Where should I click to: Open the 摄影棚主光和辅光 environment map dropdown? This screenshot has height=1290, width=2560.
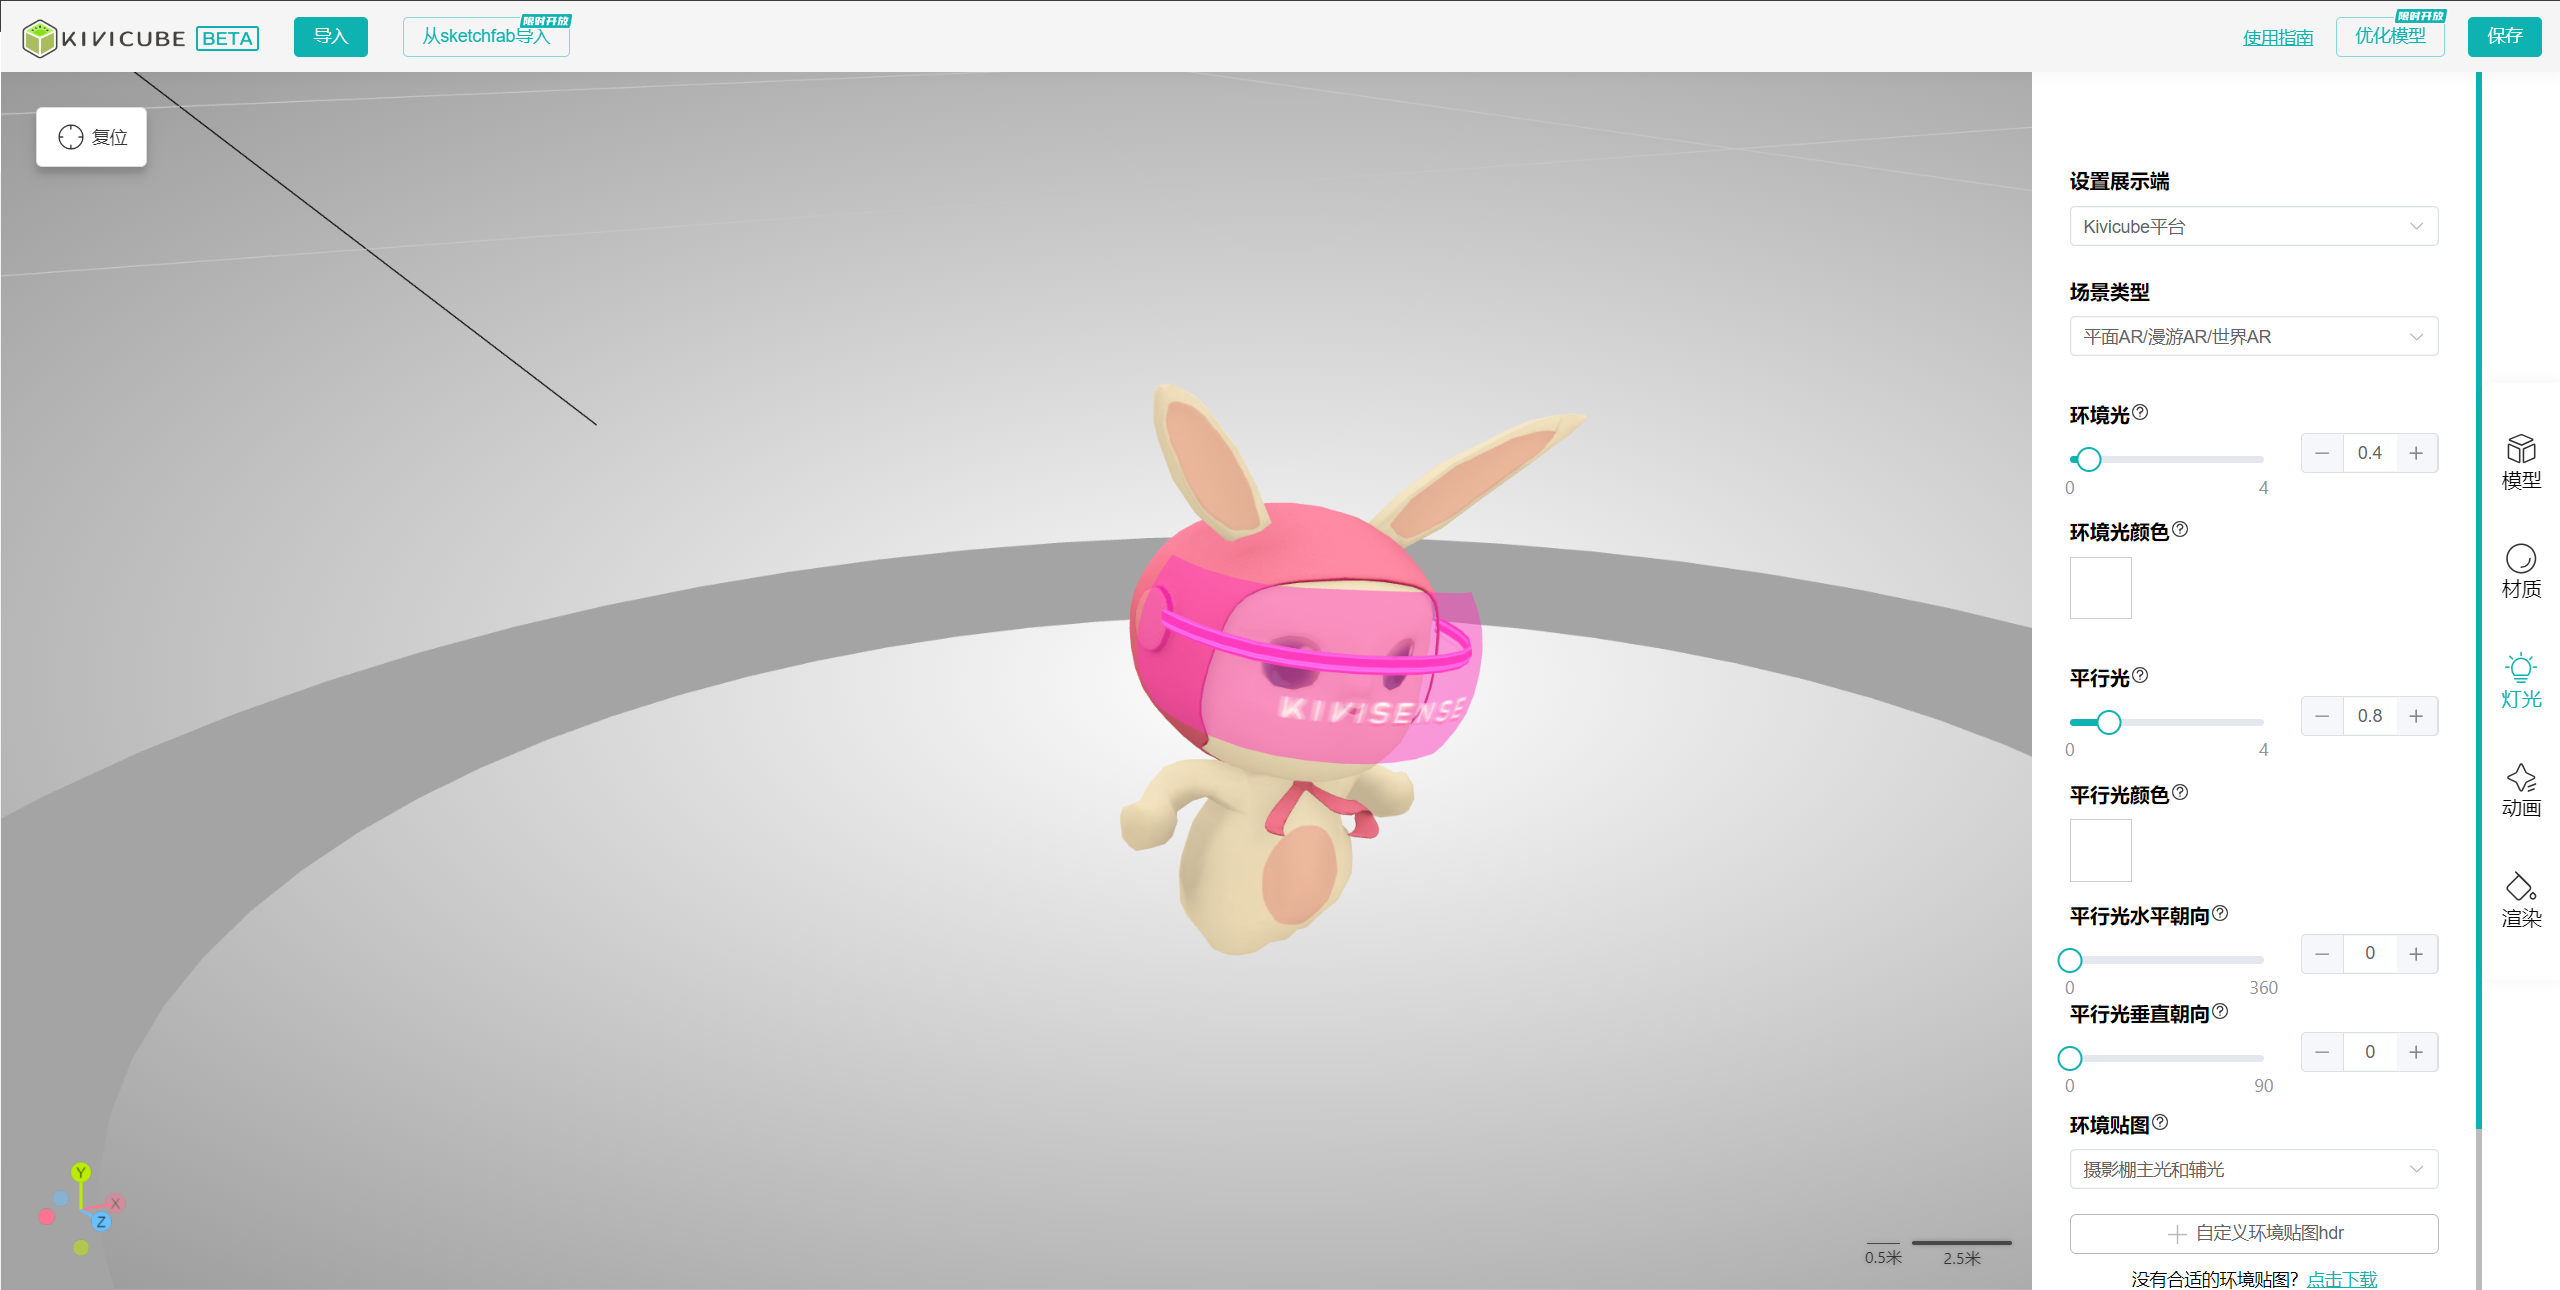pyautogui.click(x=2253, y=1169)
